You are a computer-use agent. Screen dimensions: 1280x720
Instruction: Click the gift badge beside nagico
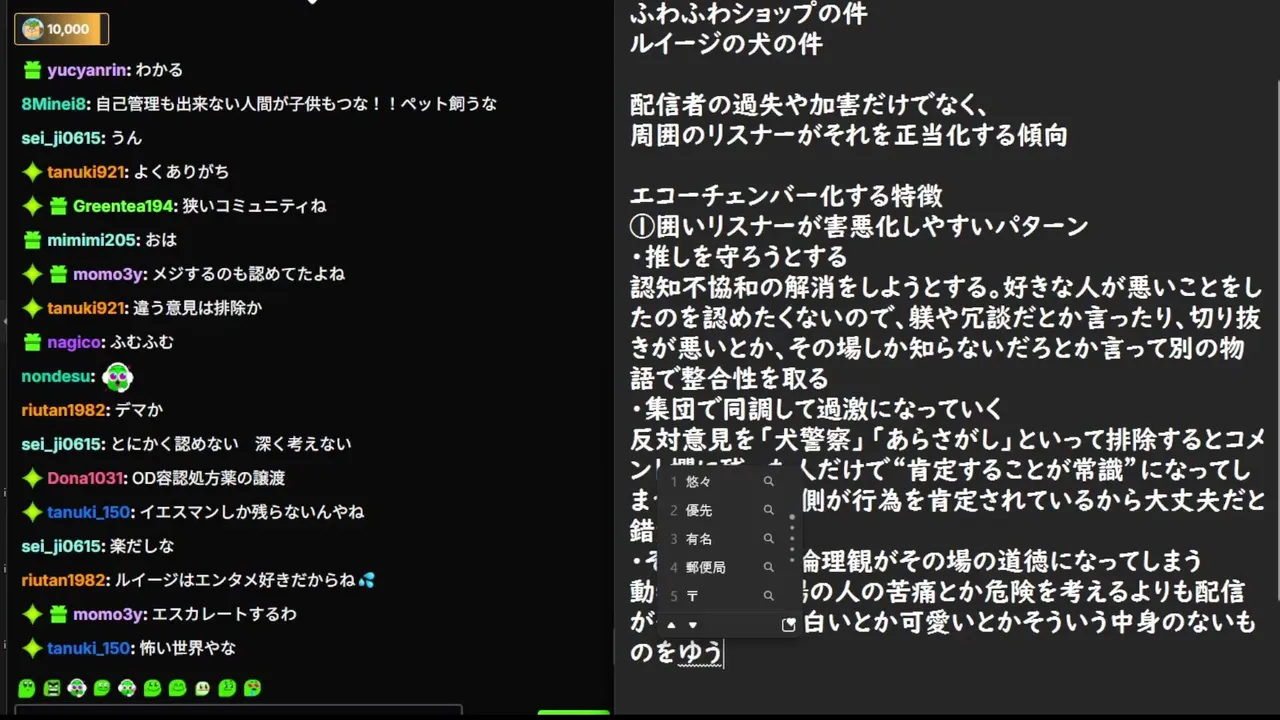pyautogui.click(x=33, y=342)
